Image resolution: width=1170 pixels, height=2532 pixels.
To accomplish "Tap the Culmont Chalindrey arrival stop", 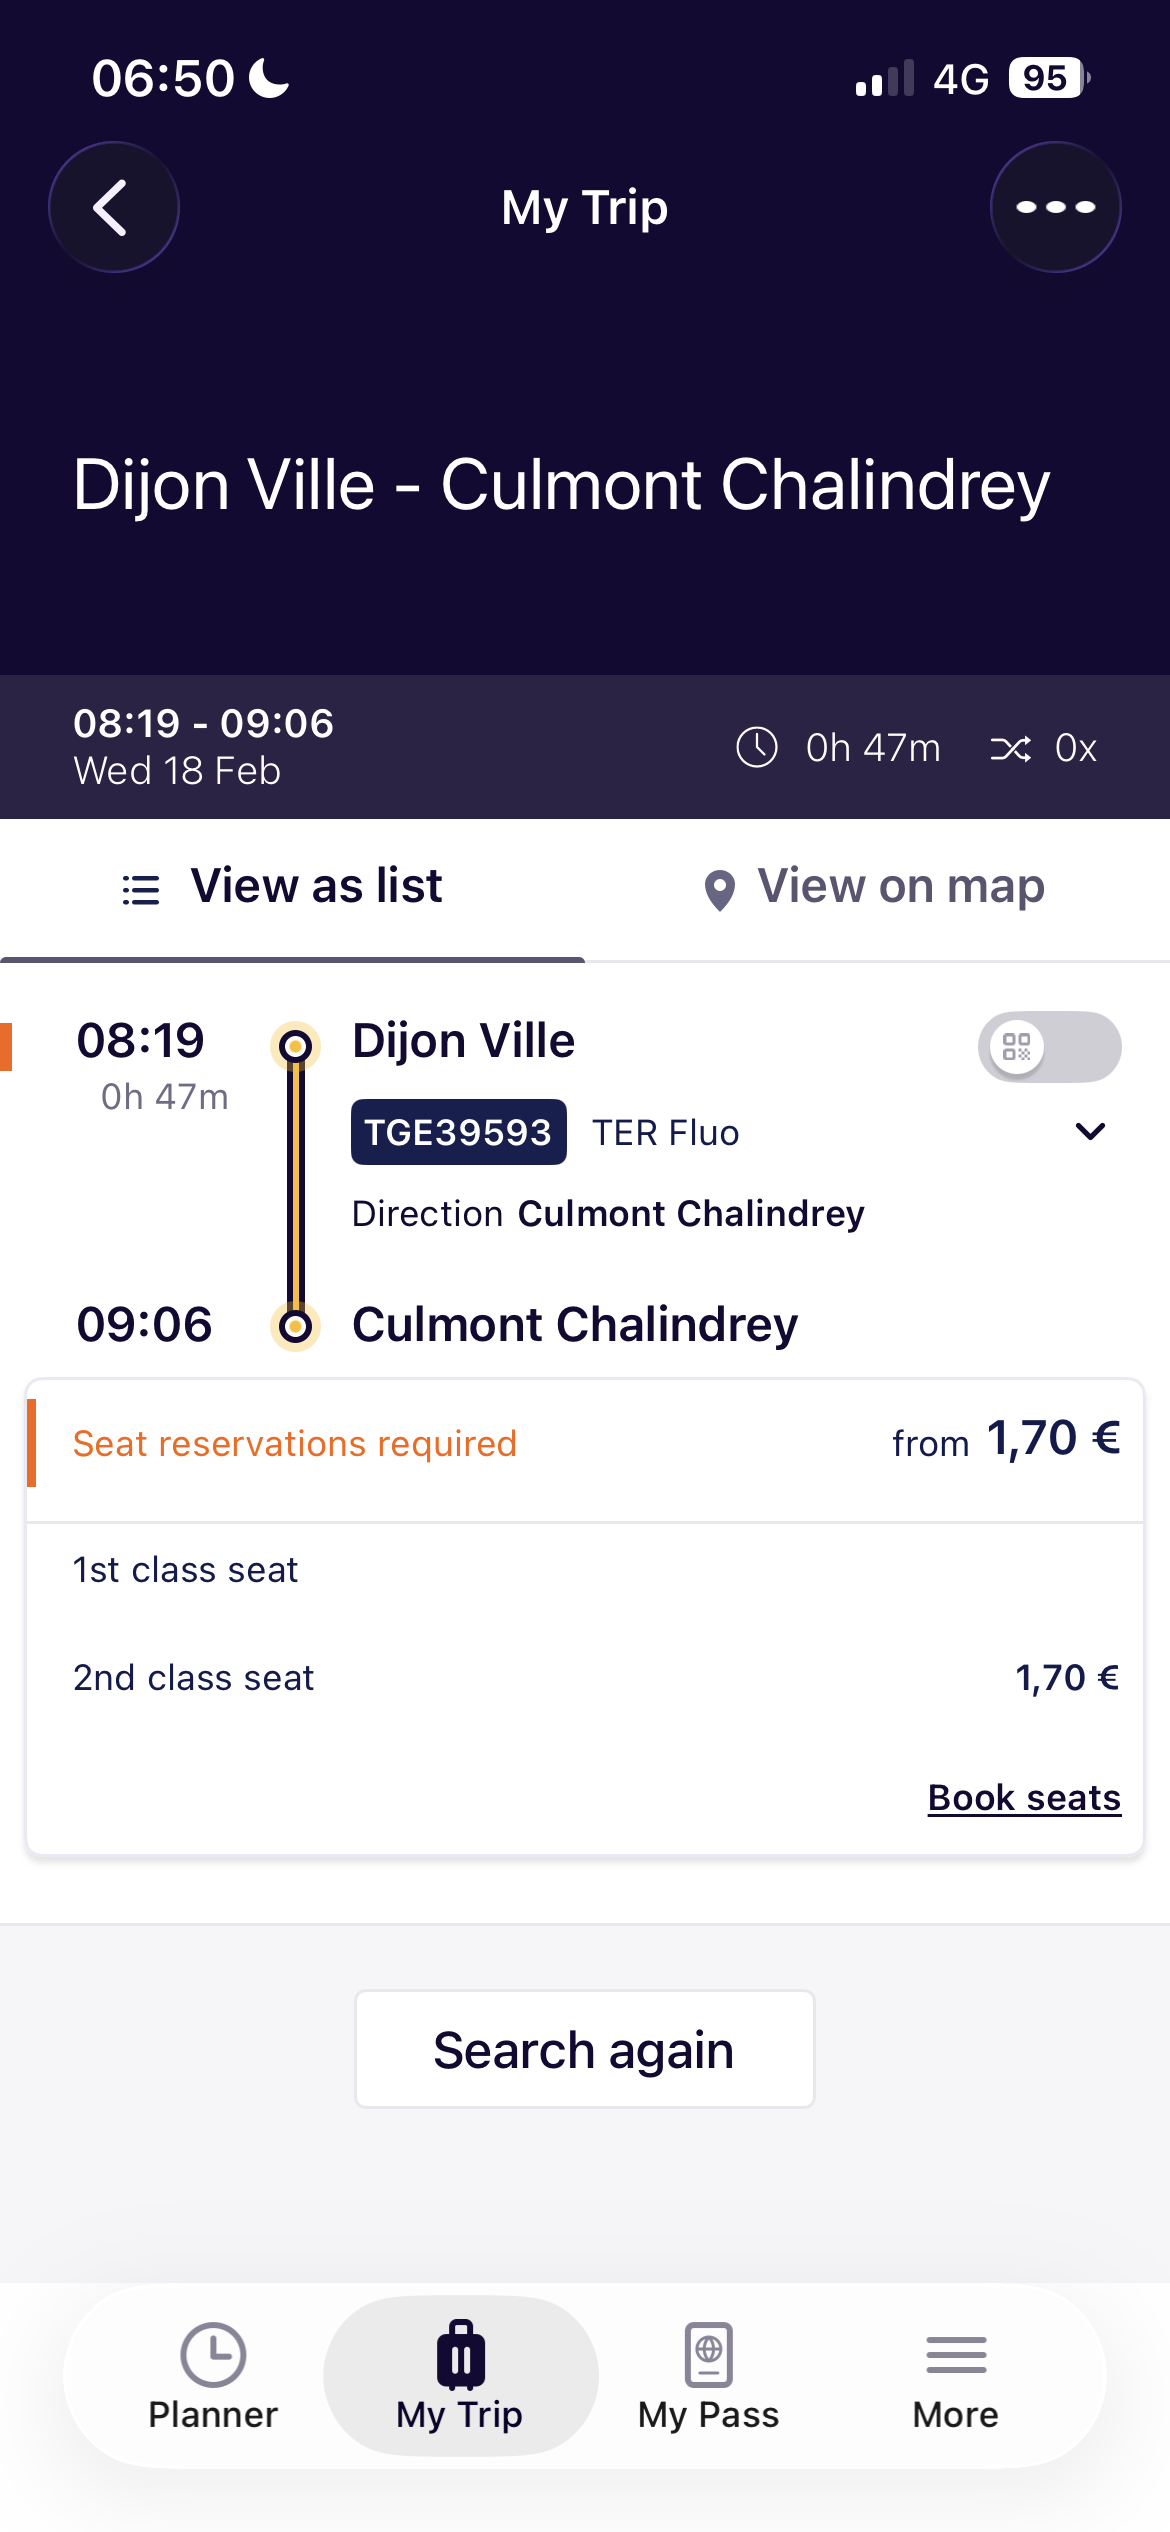I will (x=575, y=1325).
